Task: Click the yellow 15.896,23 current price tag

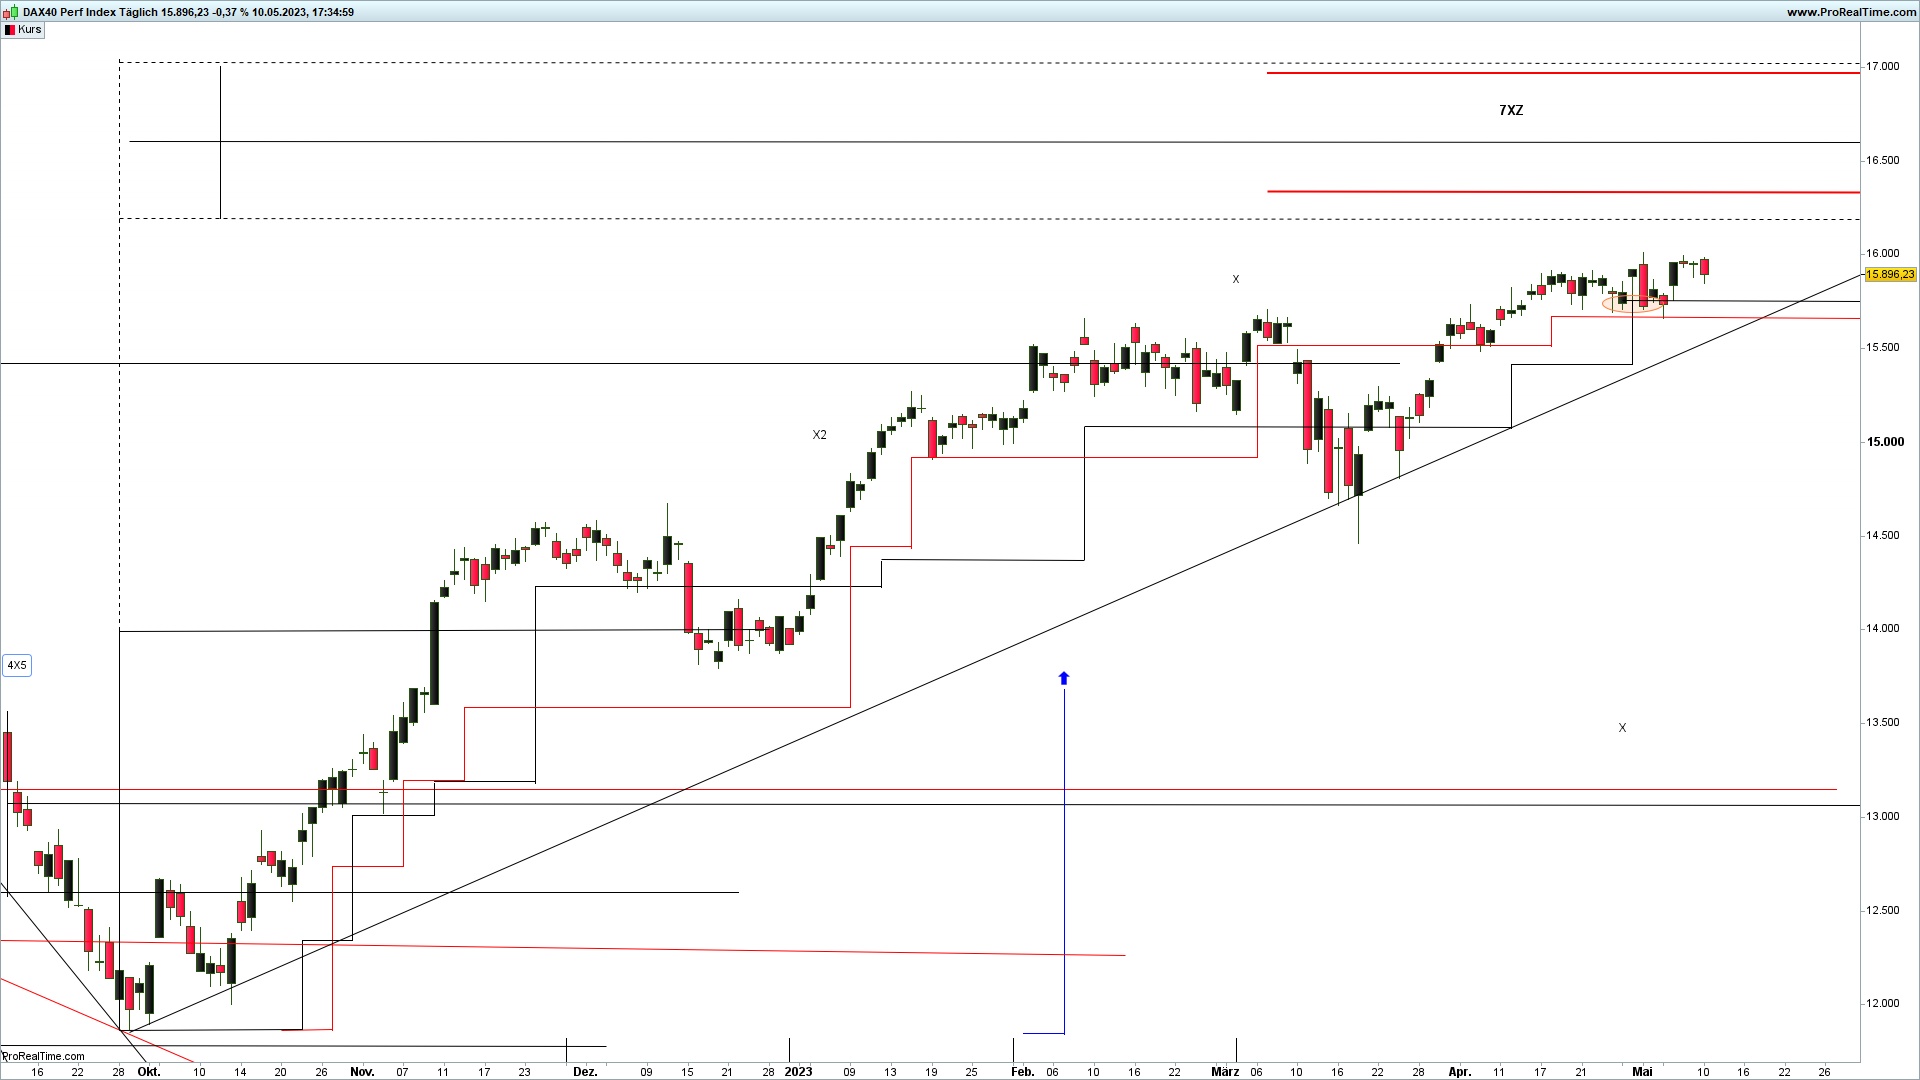Action: (1890, 274)
